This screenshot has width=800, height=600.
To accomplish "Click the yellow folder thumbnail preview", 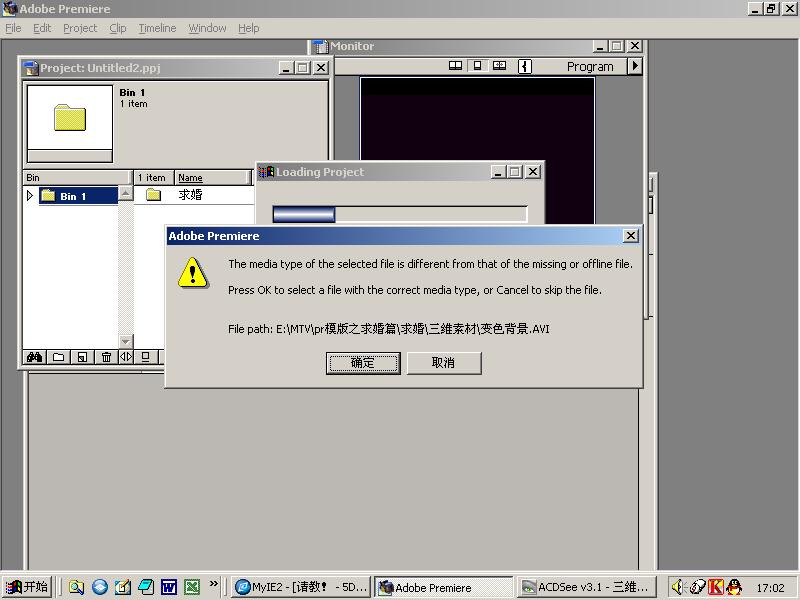I will point(70,117).
